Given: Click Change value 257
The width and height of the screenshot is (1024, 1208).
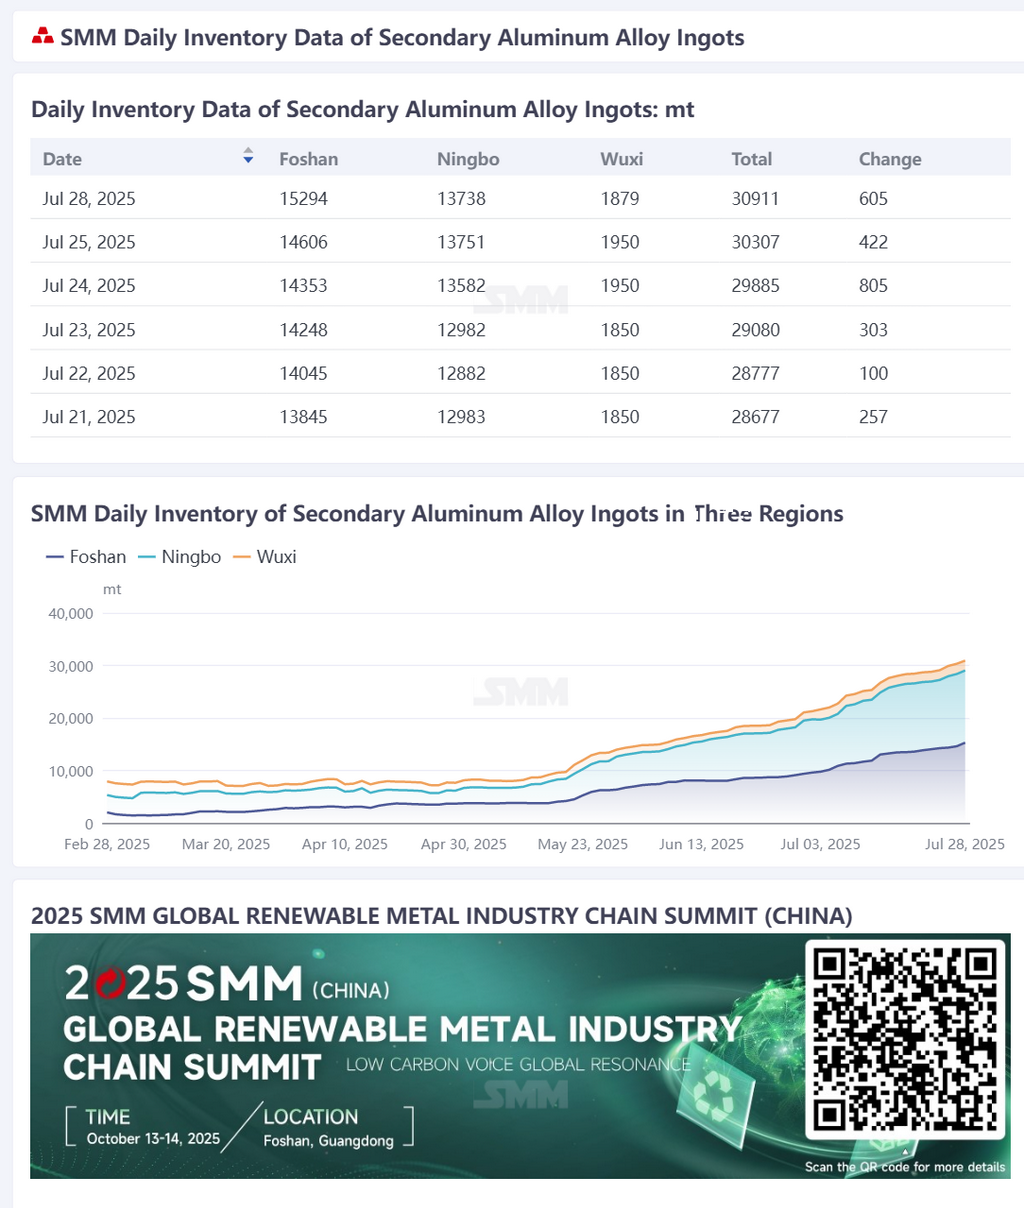Looking at the screenshot, I should point(873,417).
